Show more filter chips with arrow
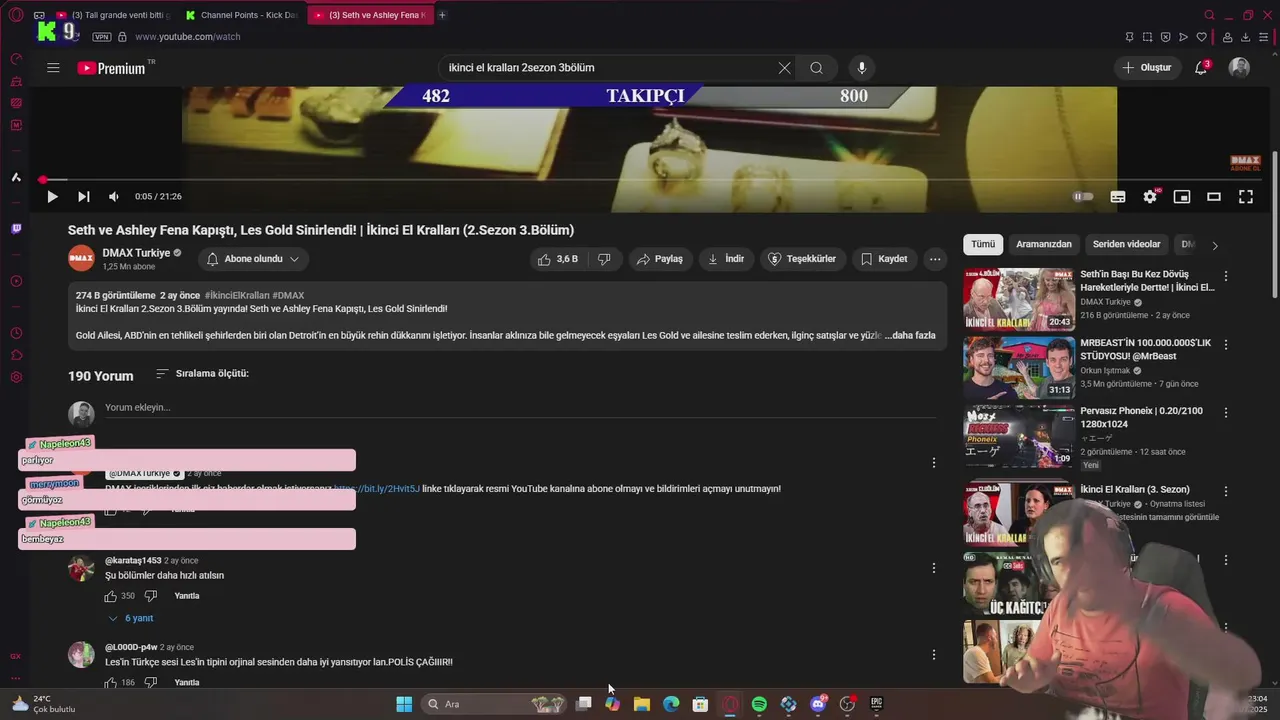 1215,245
